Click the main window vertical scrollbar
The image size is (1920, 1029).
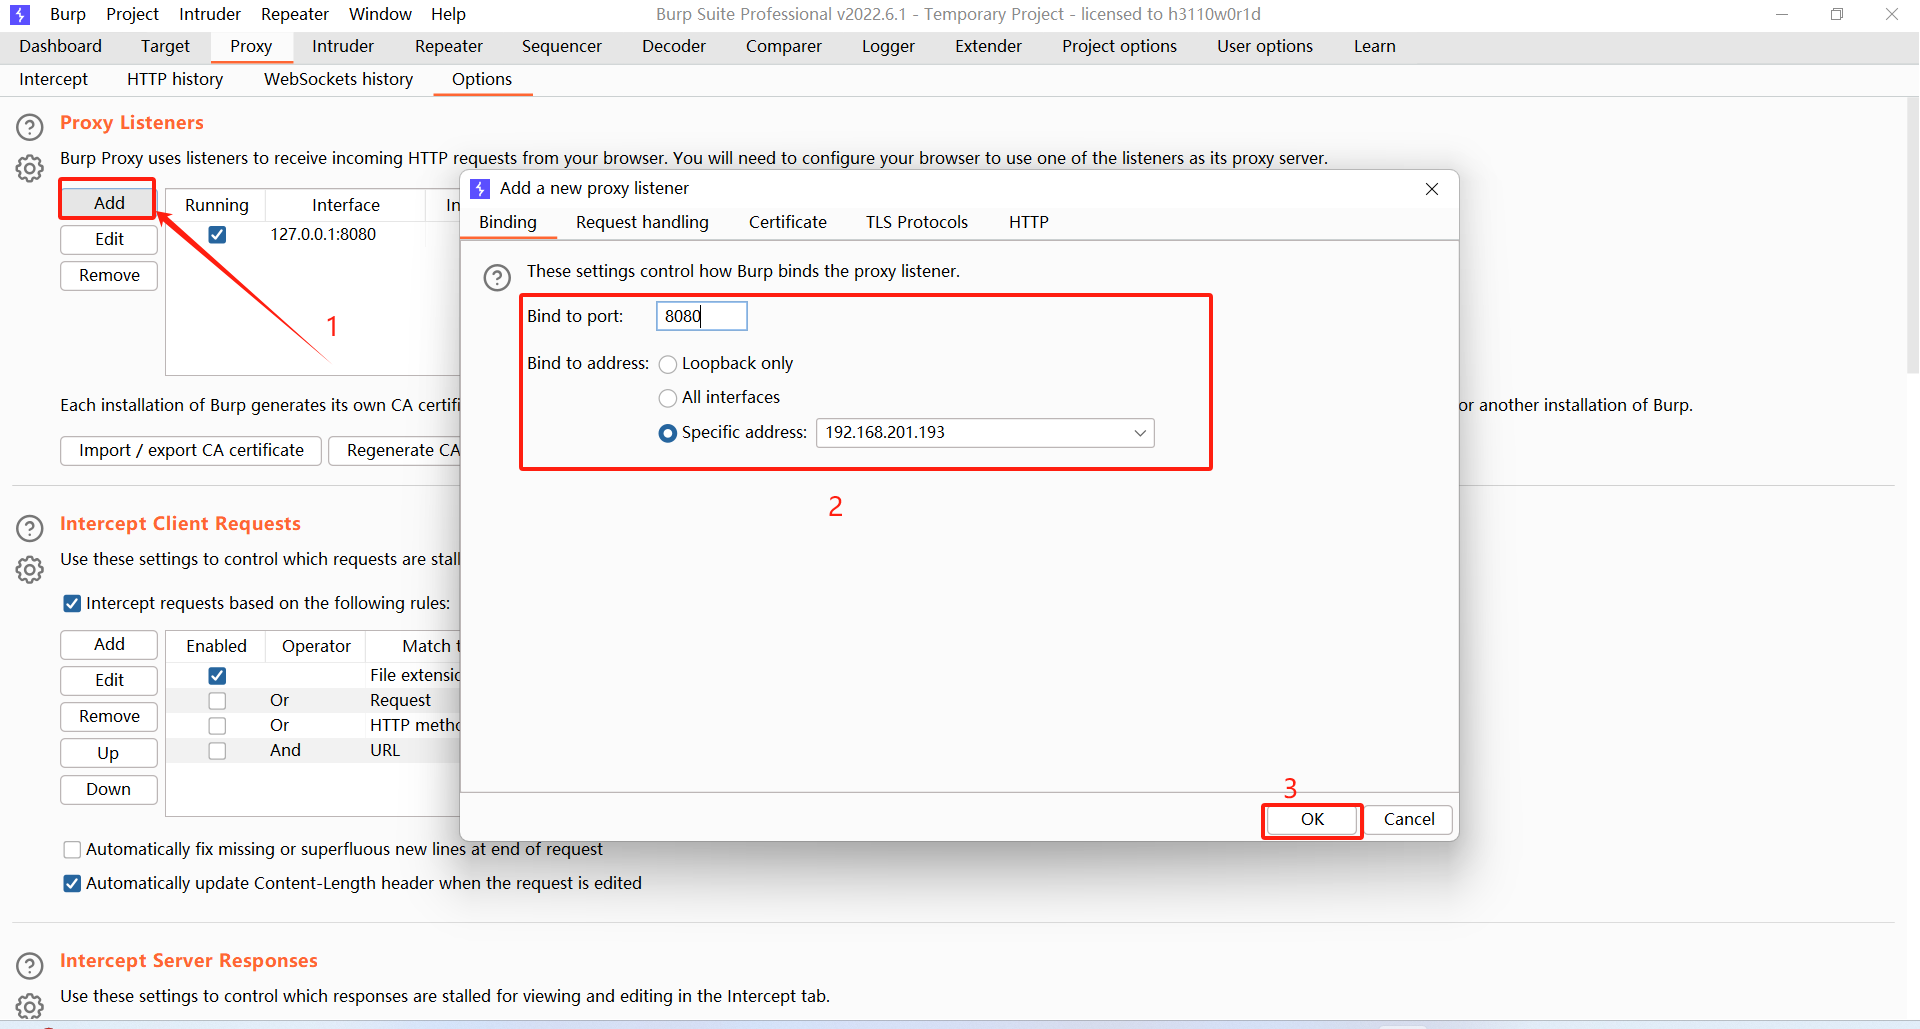coord(1912,235)
